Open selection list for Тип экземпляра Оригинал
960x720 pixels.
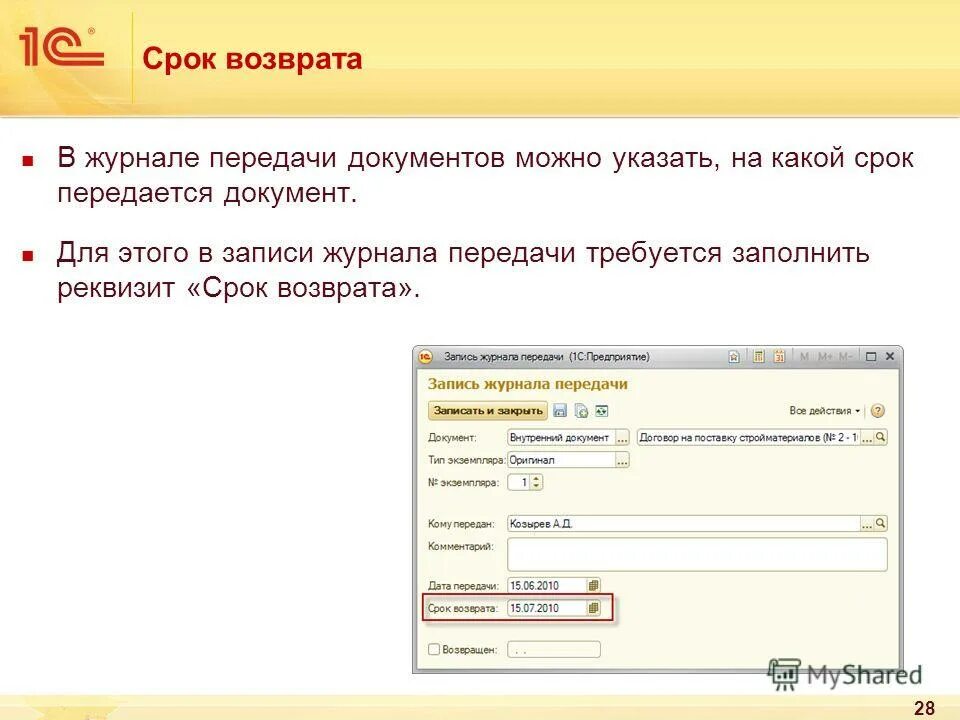pyautogui.click(x=621, y=463)
